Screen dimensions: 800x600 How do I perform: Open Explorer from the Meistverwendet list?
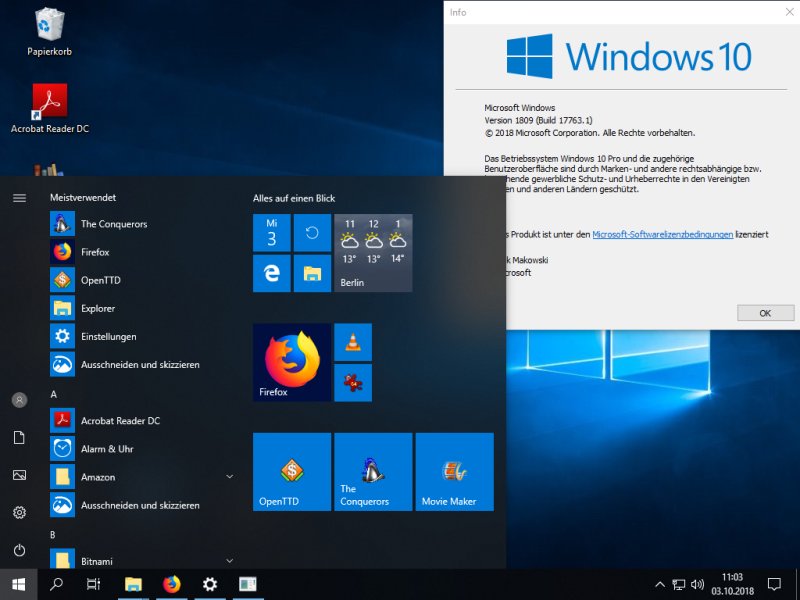point(142,308)
